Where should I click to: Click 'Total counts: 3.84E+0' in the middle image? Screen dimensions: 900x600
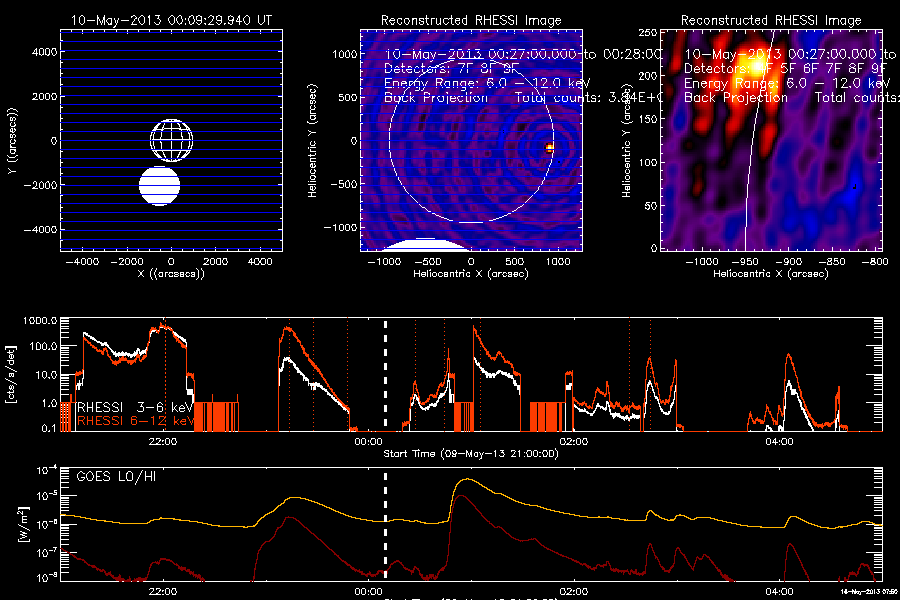click(x=588, y=98)
